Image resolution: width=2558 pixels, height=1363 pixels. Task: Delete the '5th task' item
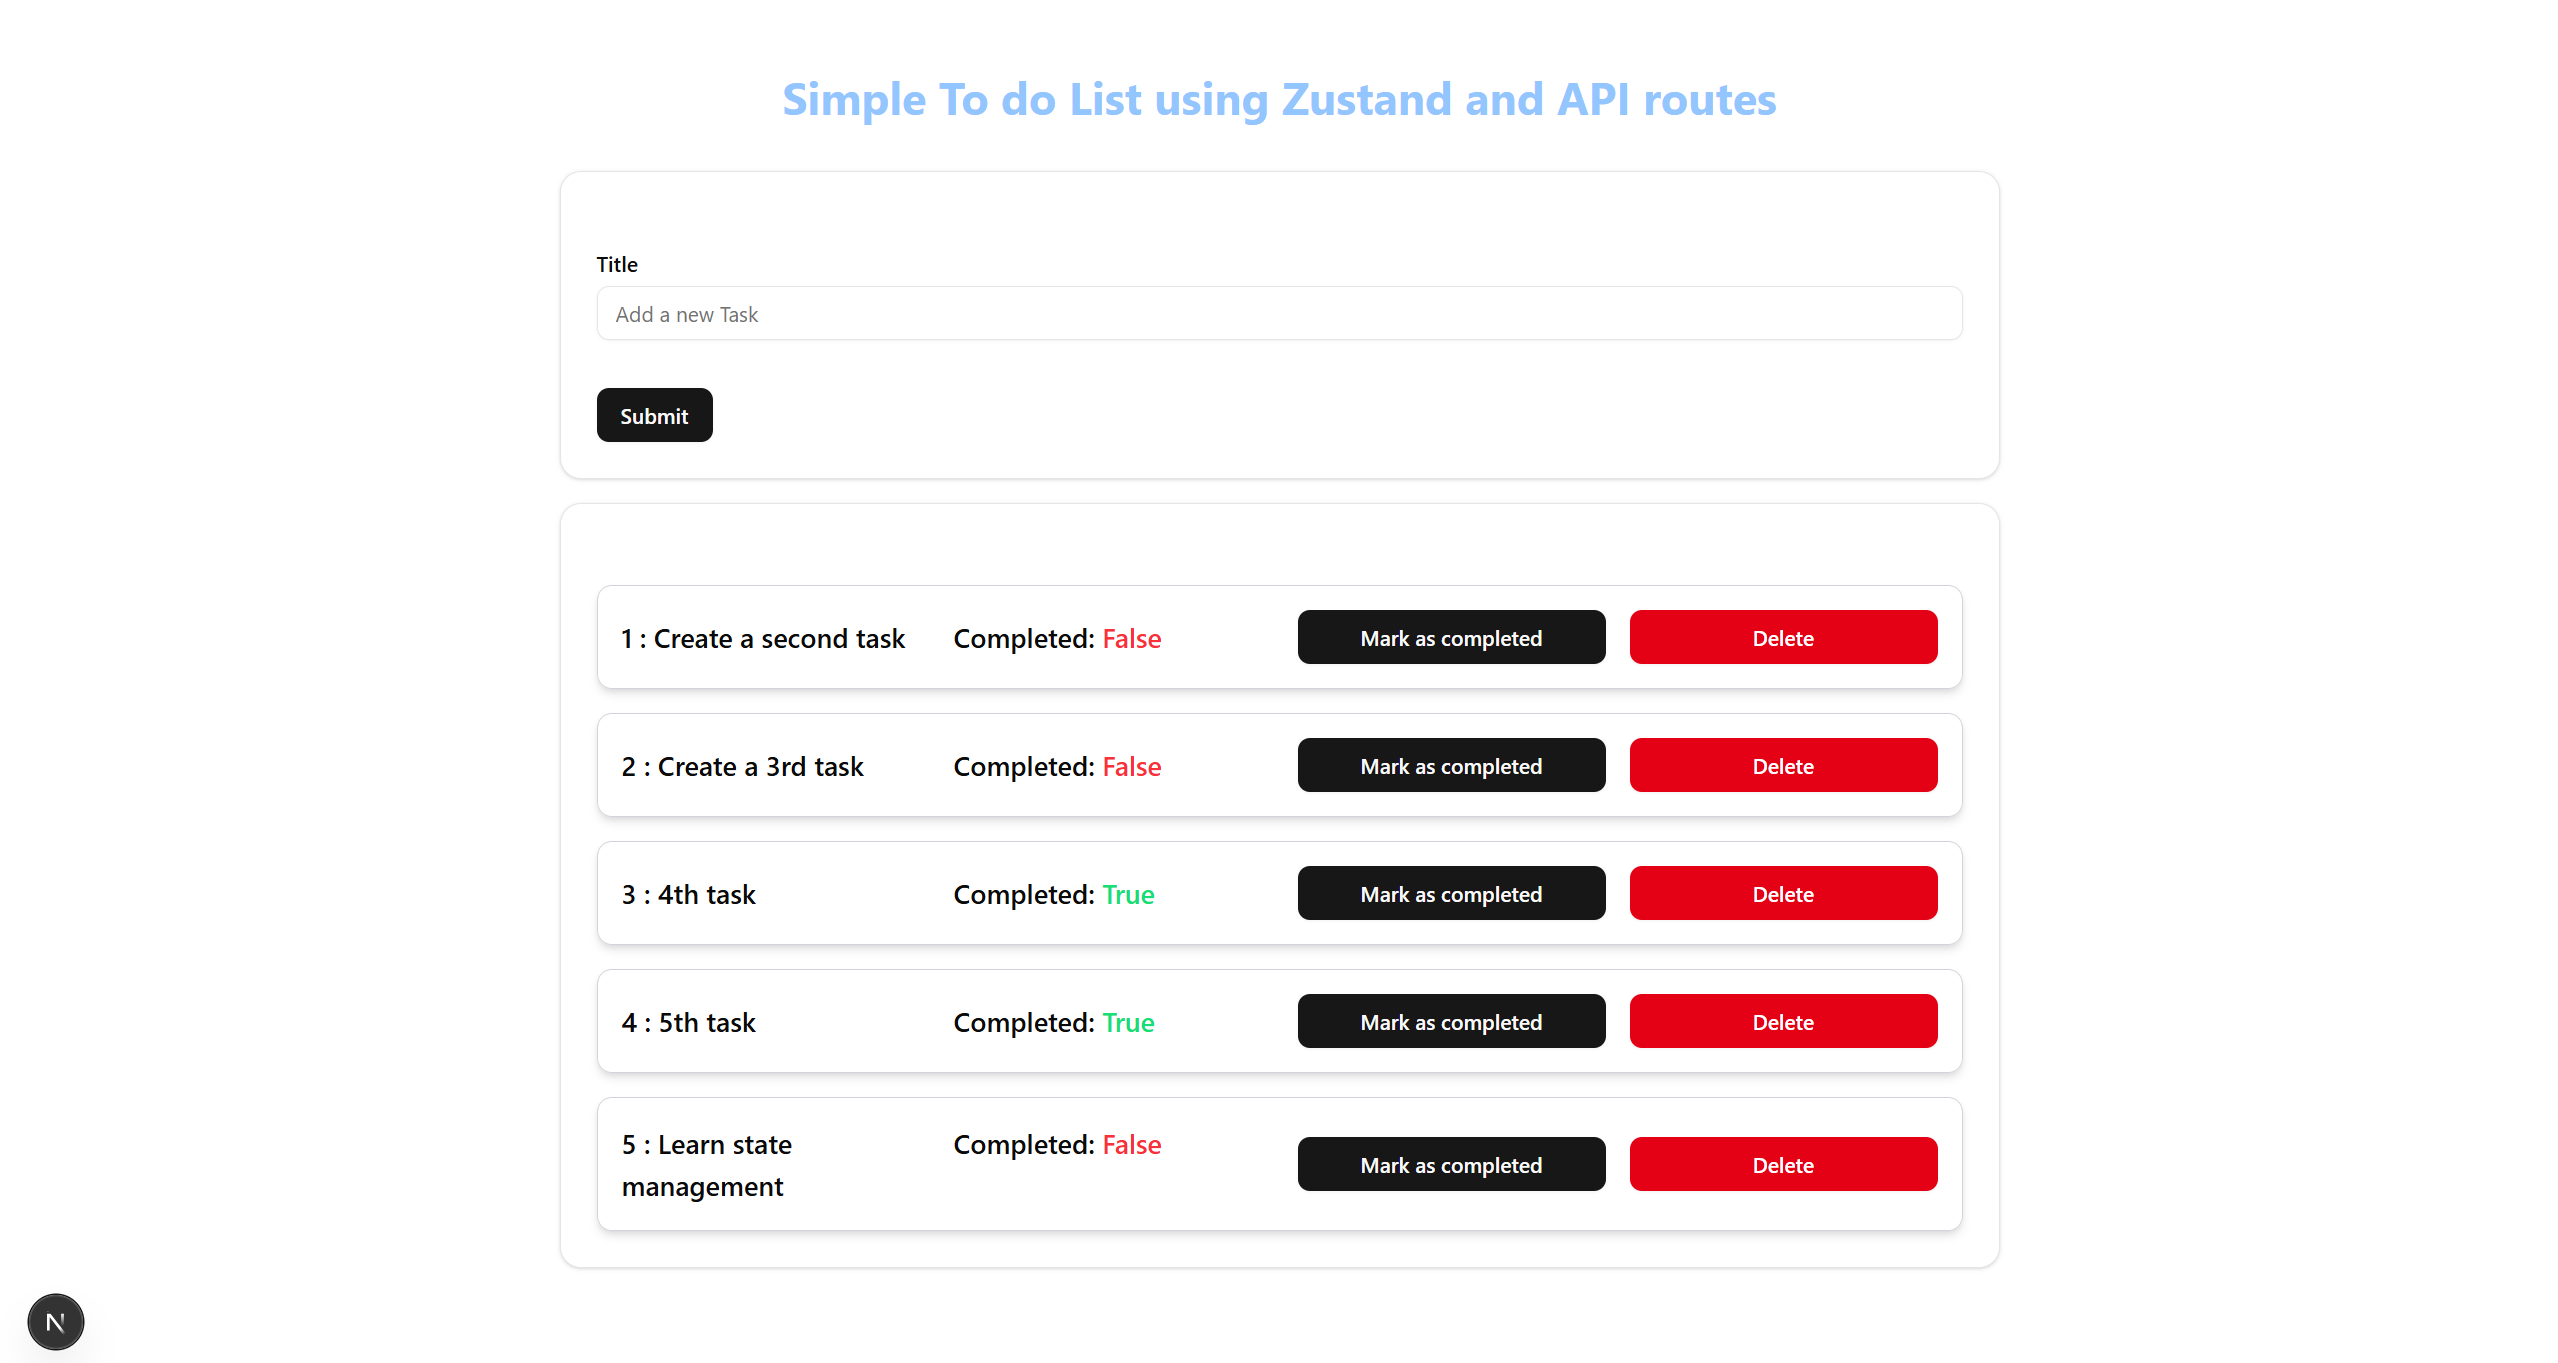[1783, 1022]
